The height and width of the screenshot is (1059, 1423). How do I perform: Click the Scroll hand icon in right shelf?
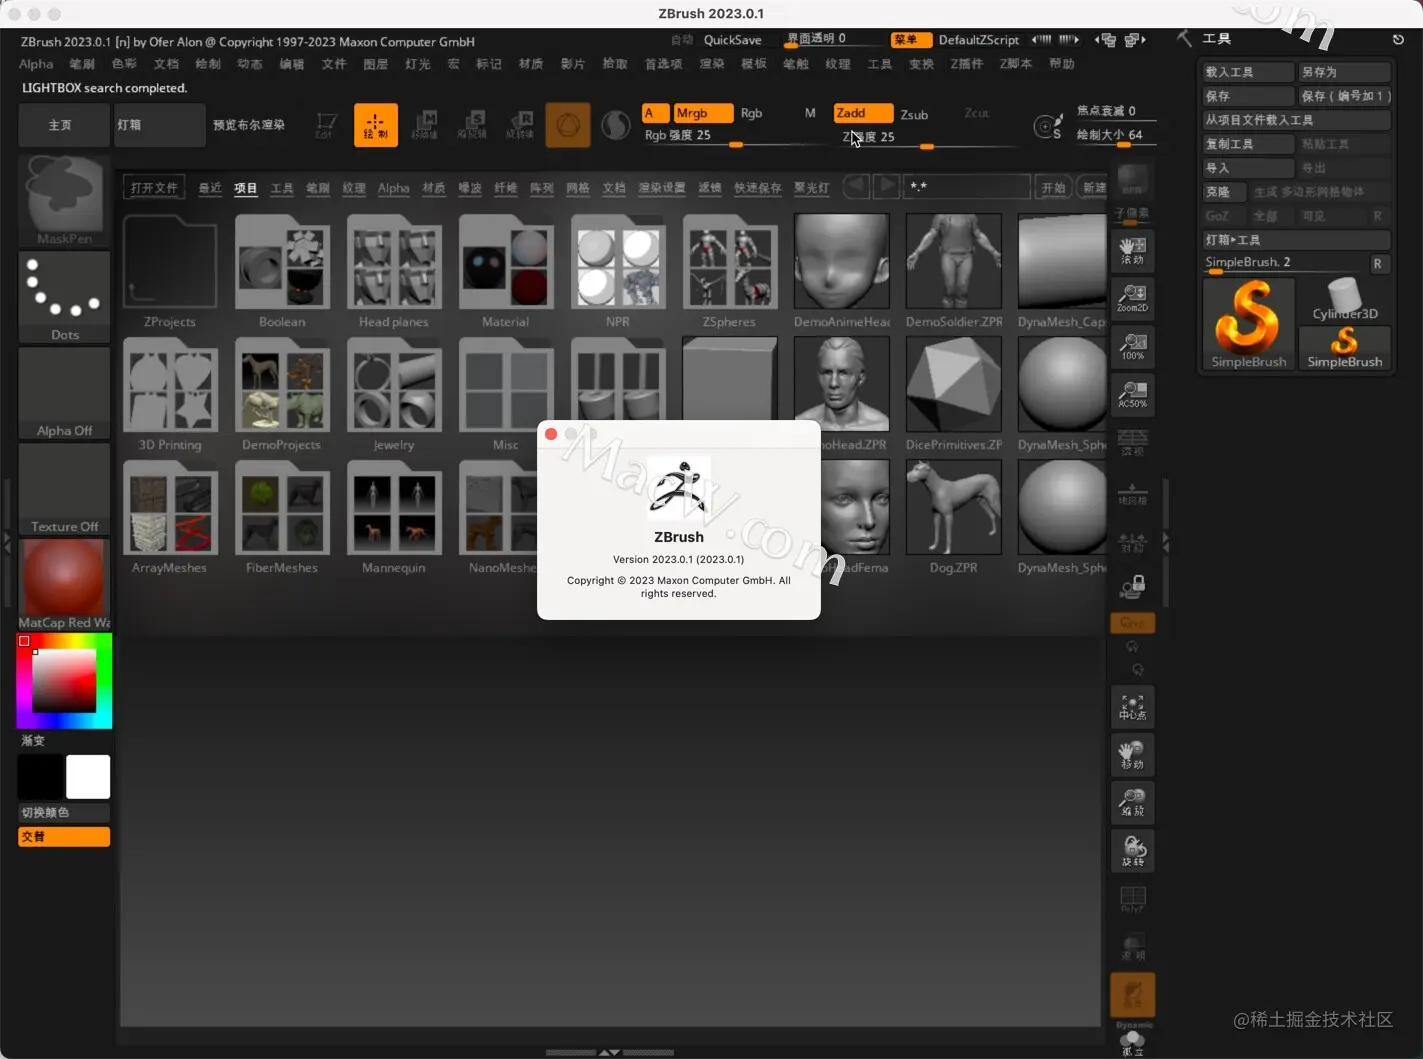[1132, 250]
